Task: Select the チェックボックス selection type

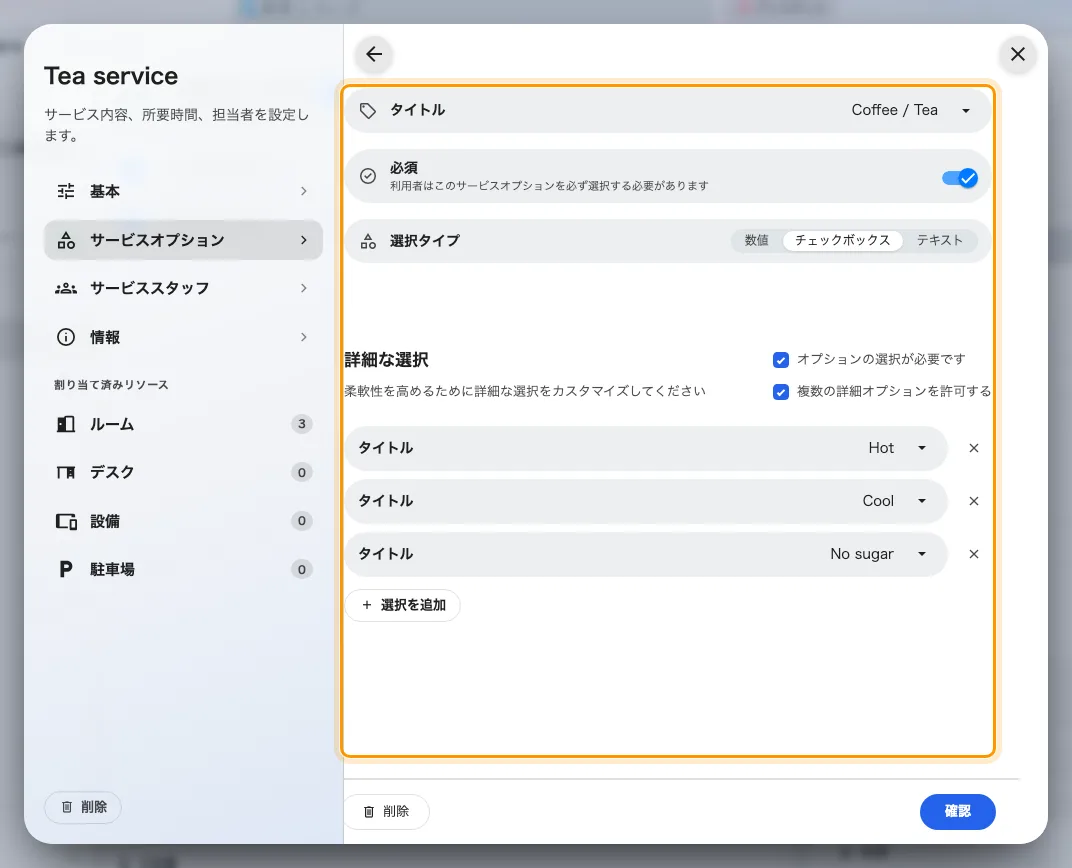Action: (x=842, y=241)
